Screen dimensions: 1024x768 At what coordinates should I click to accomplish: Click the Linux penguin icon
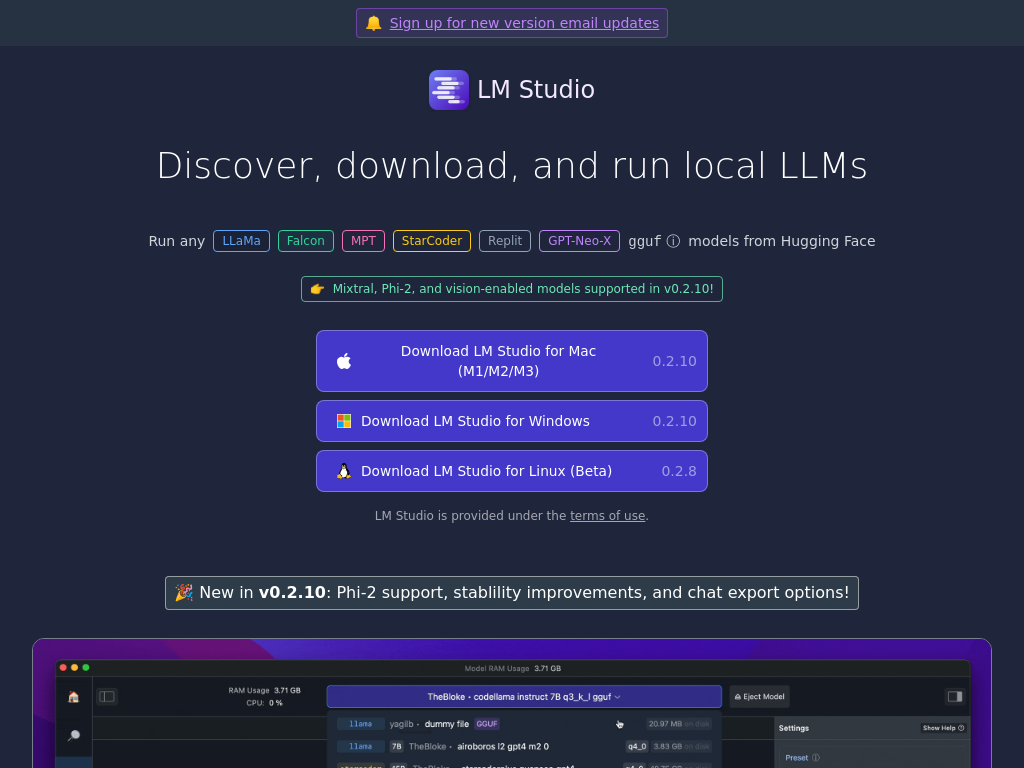(344, 471)
